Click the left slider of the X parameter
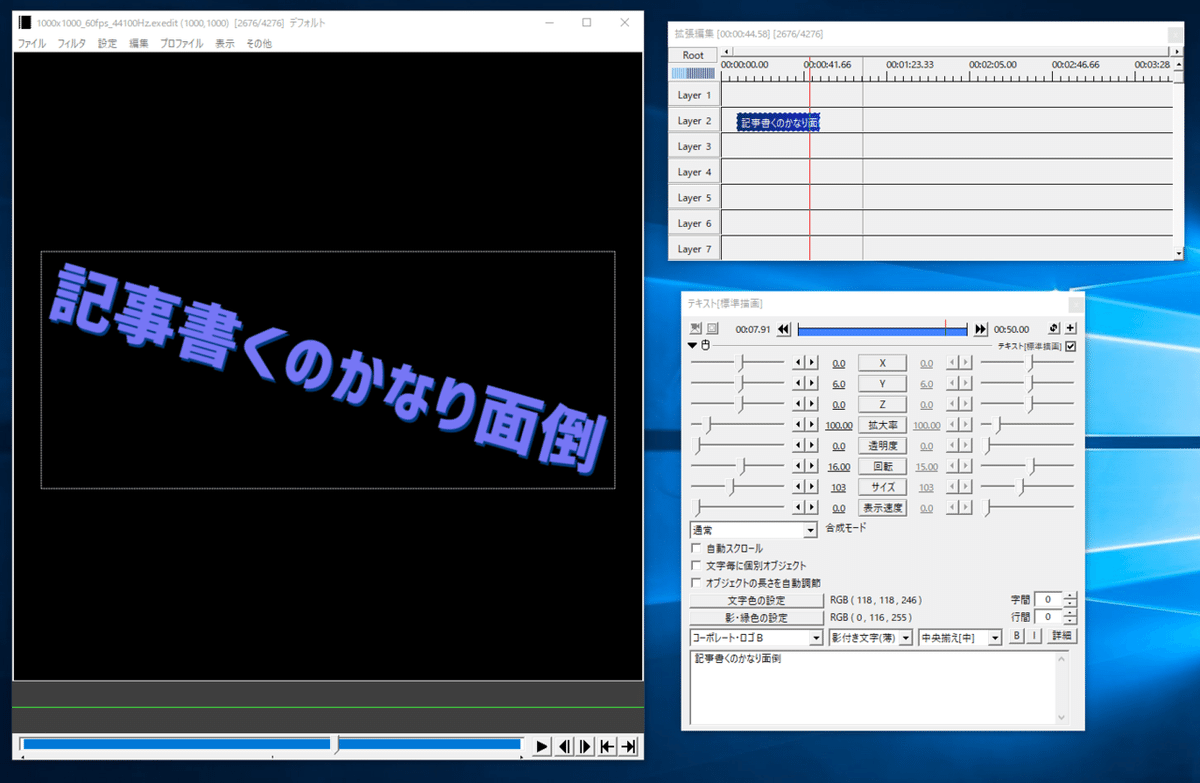 point(739,364)
